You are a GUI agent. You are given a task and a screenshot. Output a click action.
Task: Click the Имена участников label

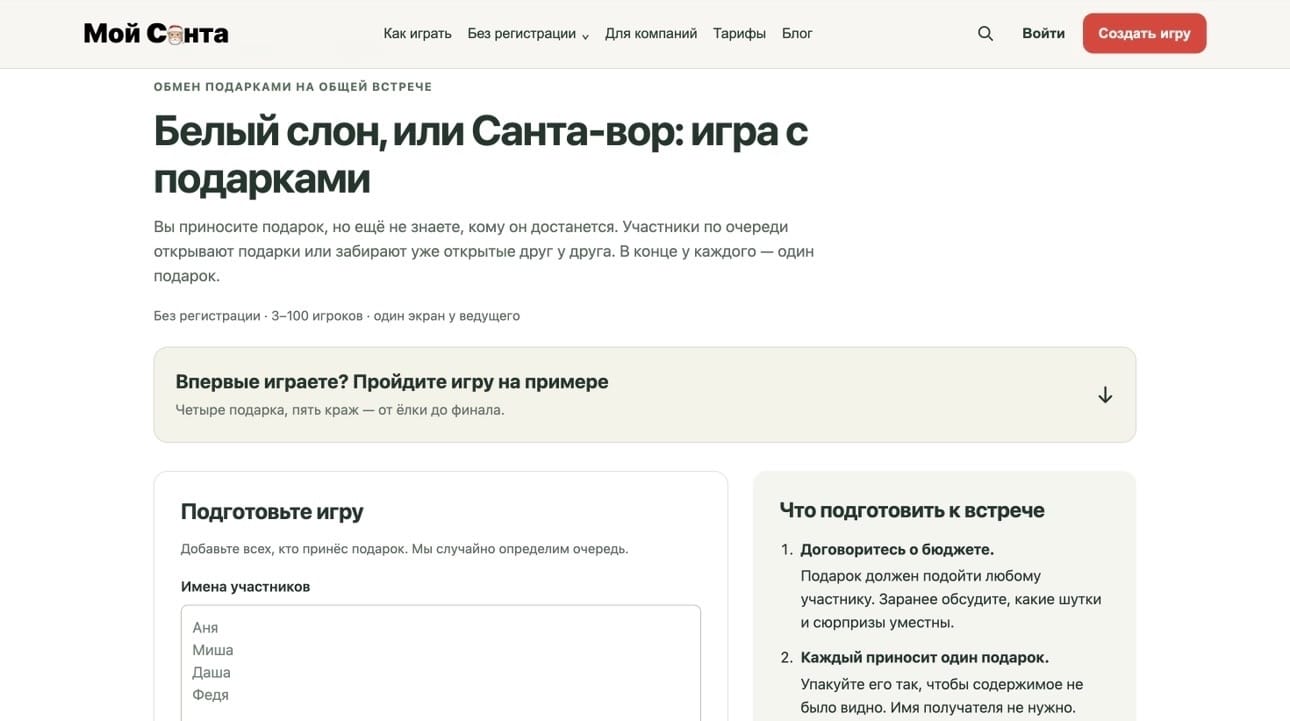click(245, 587)
